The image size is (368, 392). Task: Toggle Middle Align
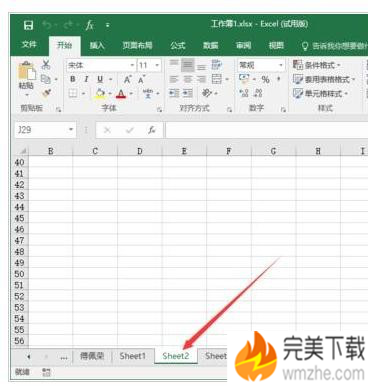pyautogui.click(x=188, y=65)
